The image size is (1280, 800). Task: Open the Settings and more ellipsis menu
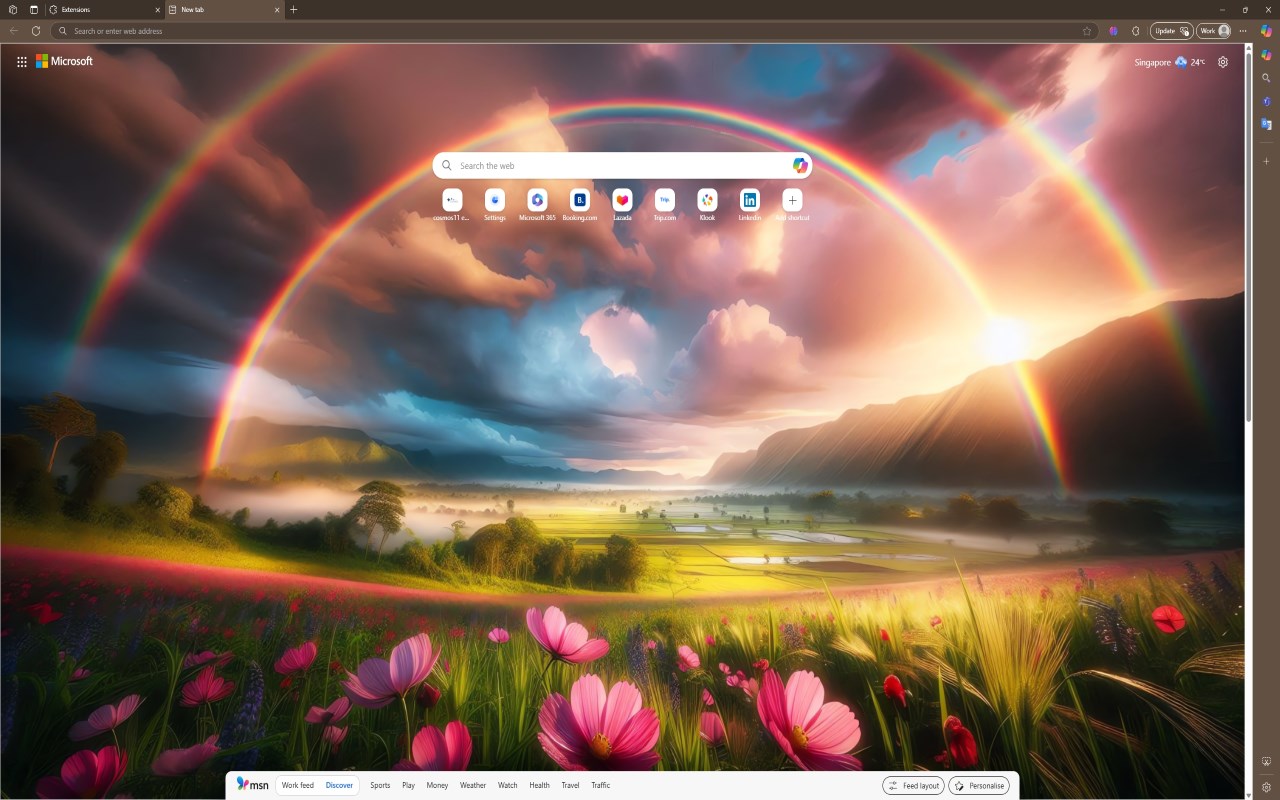1243,31
